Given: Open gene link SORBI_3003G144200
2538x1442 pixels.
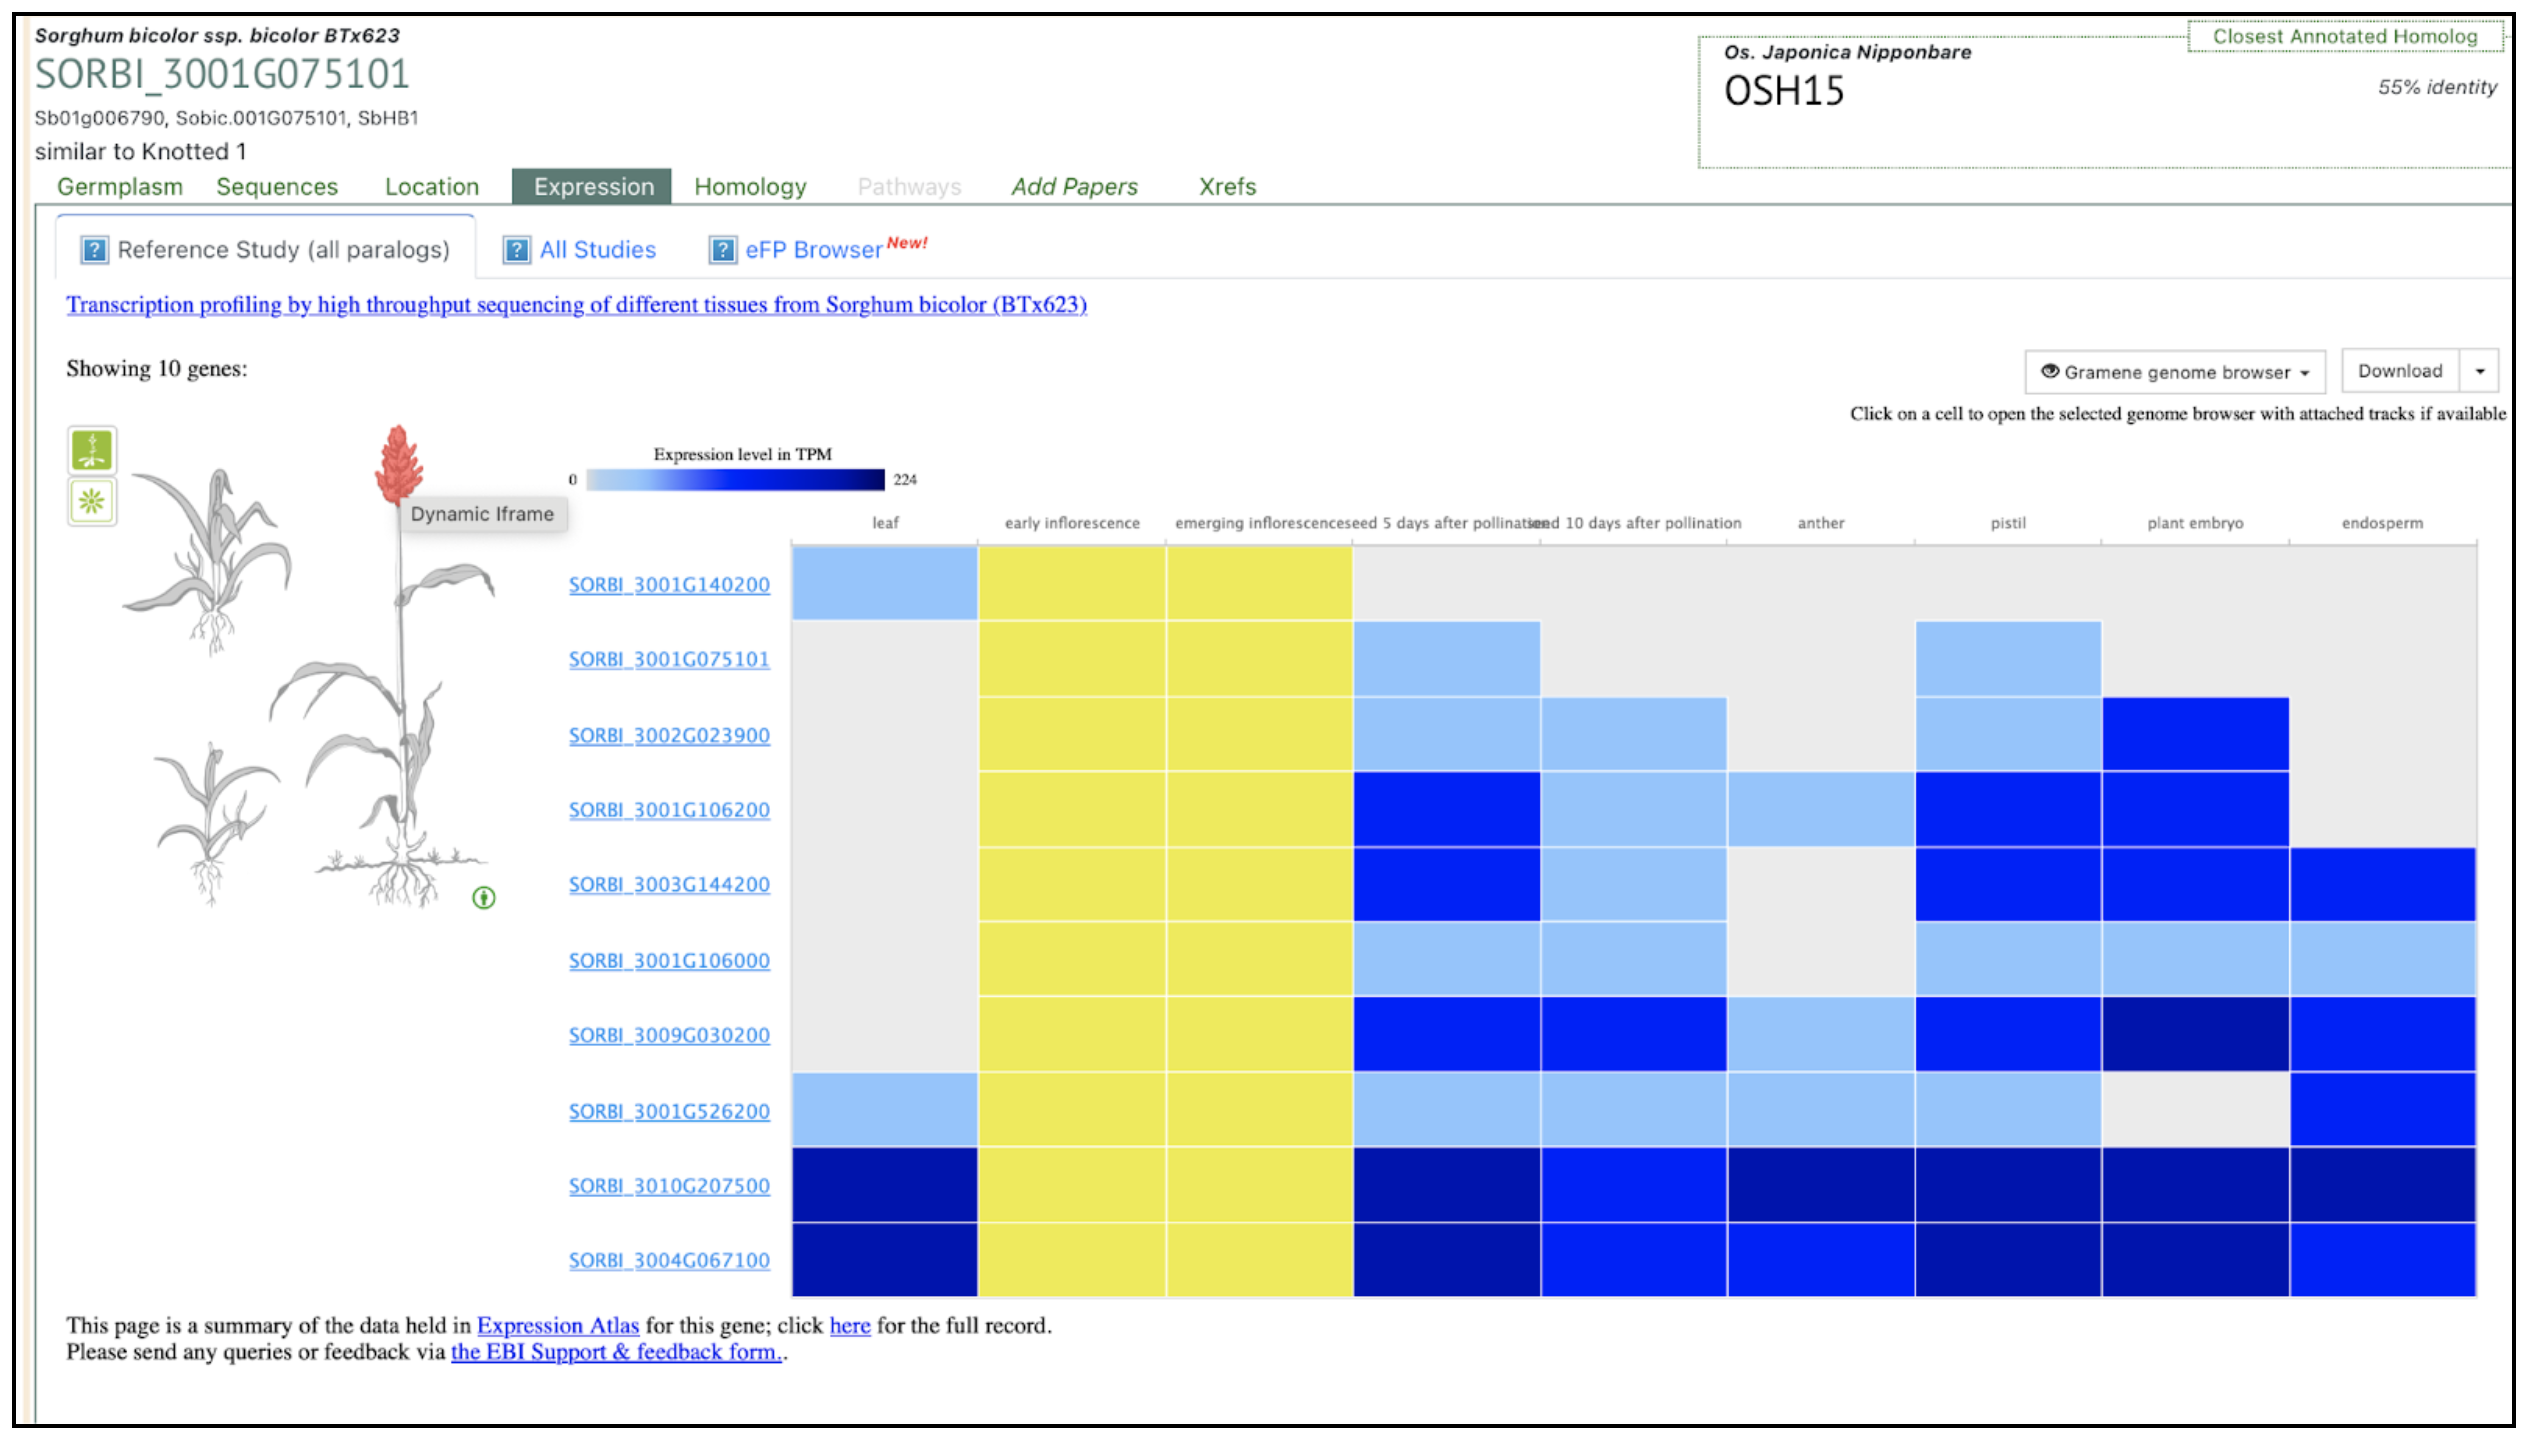Looking at the screenshot, I should point(669,885).
